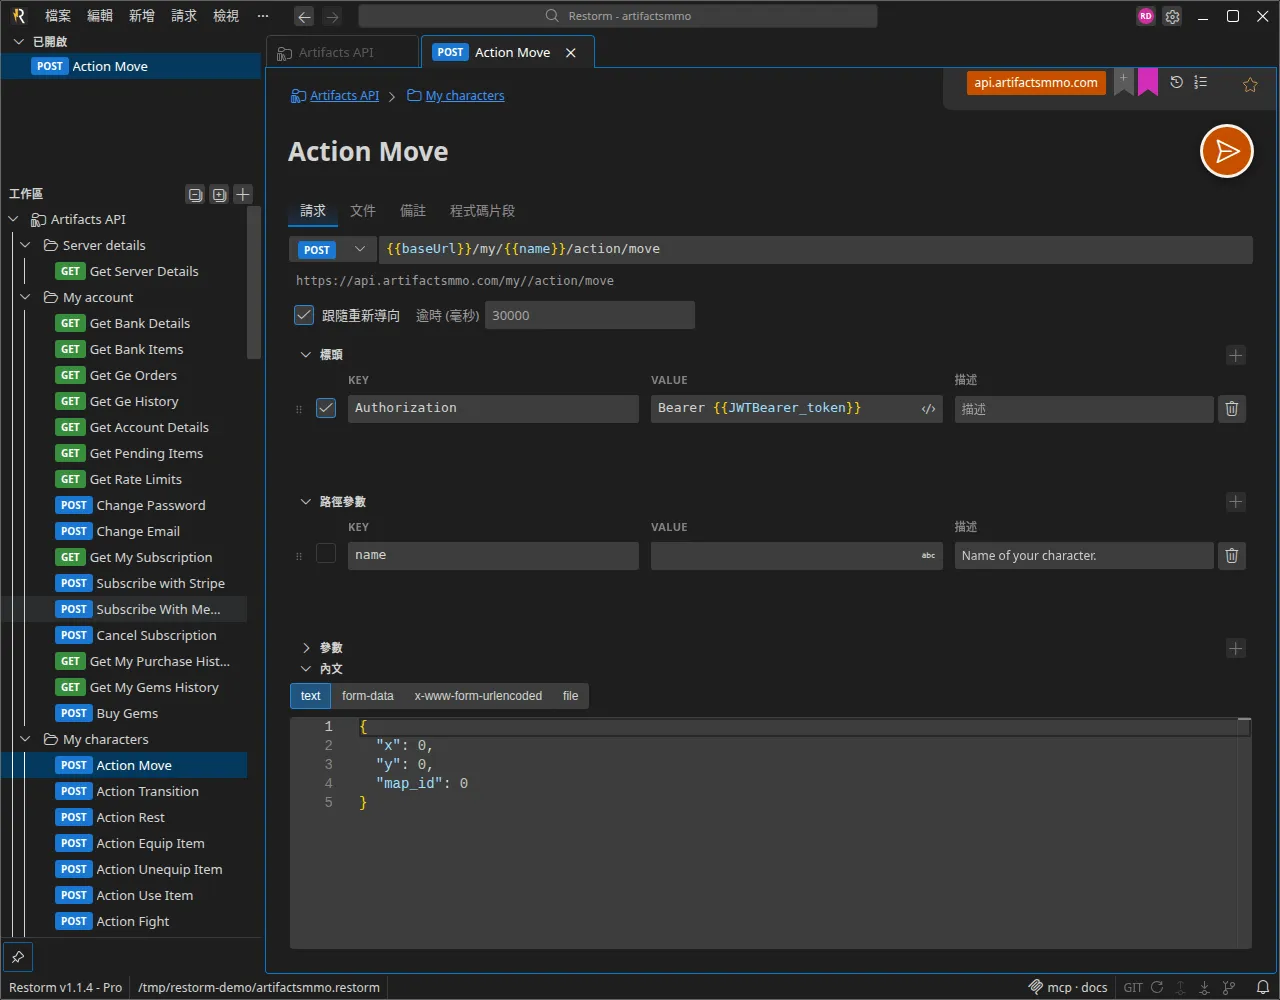
Task: Open the RD user account avatar
Action: tap(1146, 16)
